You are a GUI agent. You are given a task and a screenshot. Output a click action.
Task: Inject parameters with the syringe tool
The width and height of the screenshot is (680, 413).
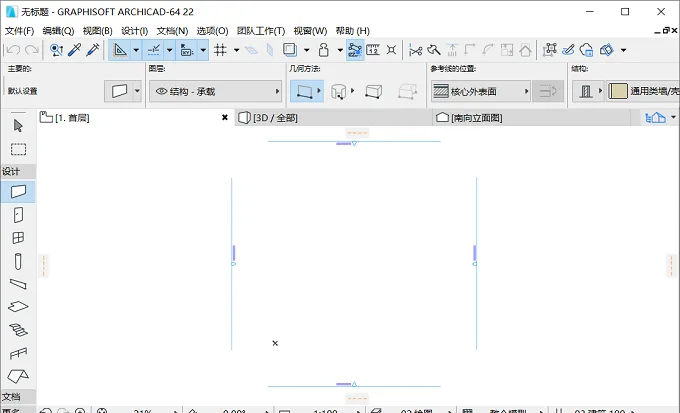tap(93, 50)
